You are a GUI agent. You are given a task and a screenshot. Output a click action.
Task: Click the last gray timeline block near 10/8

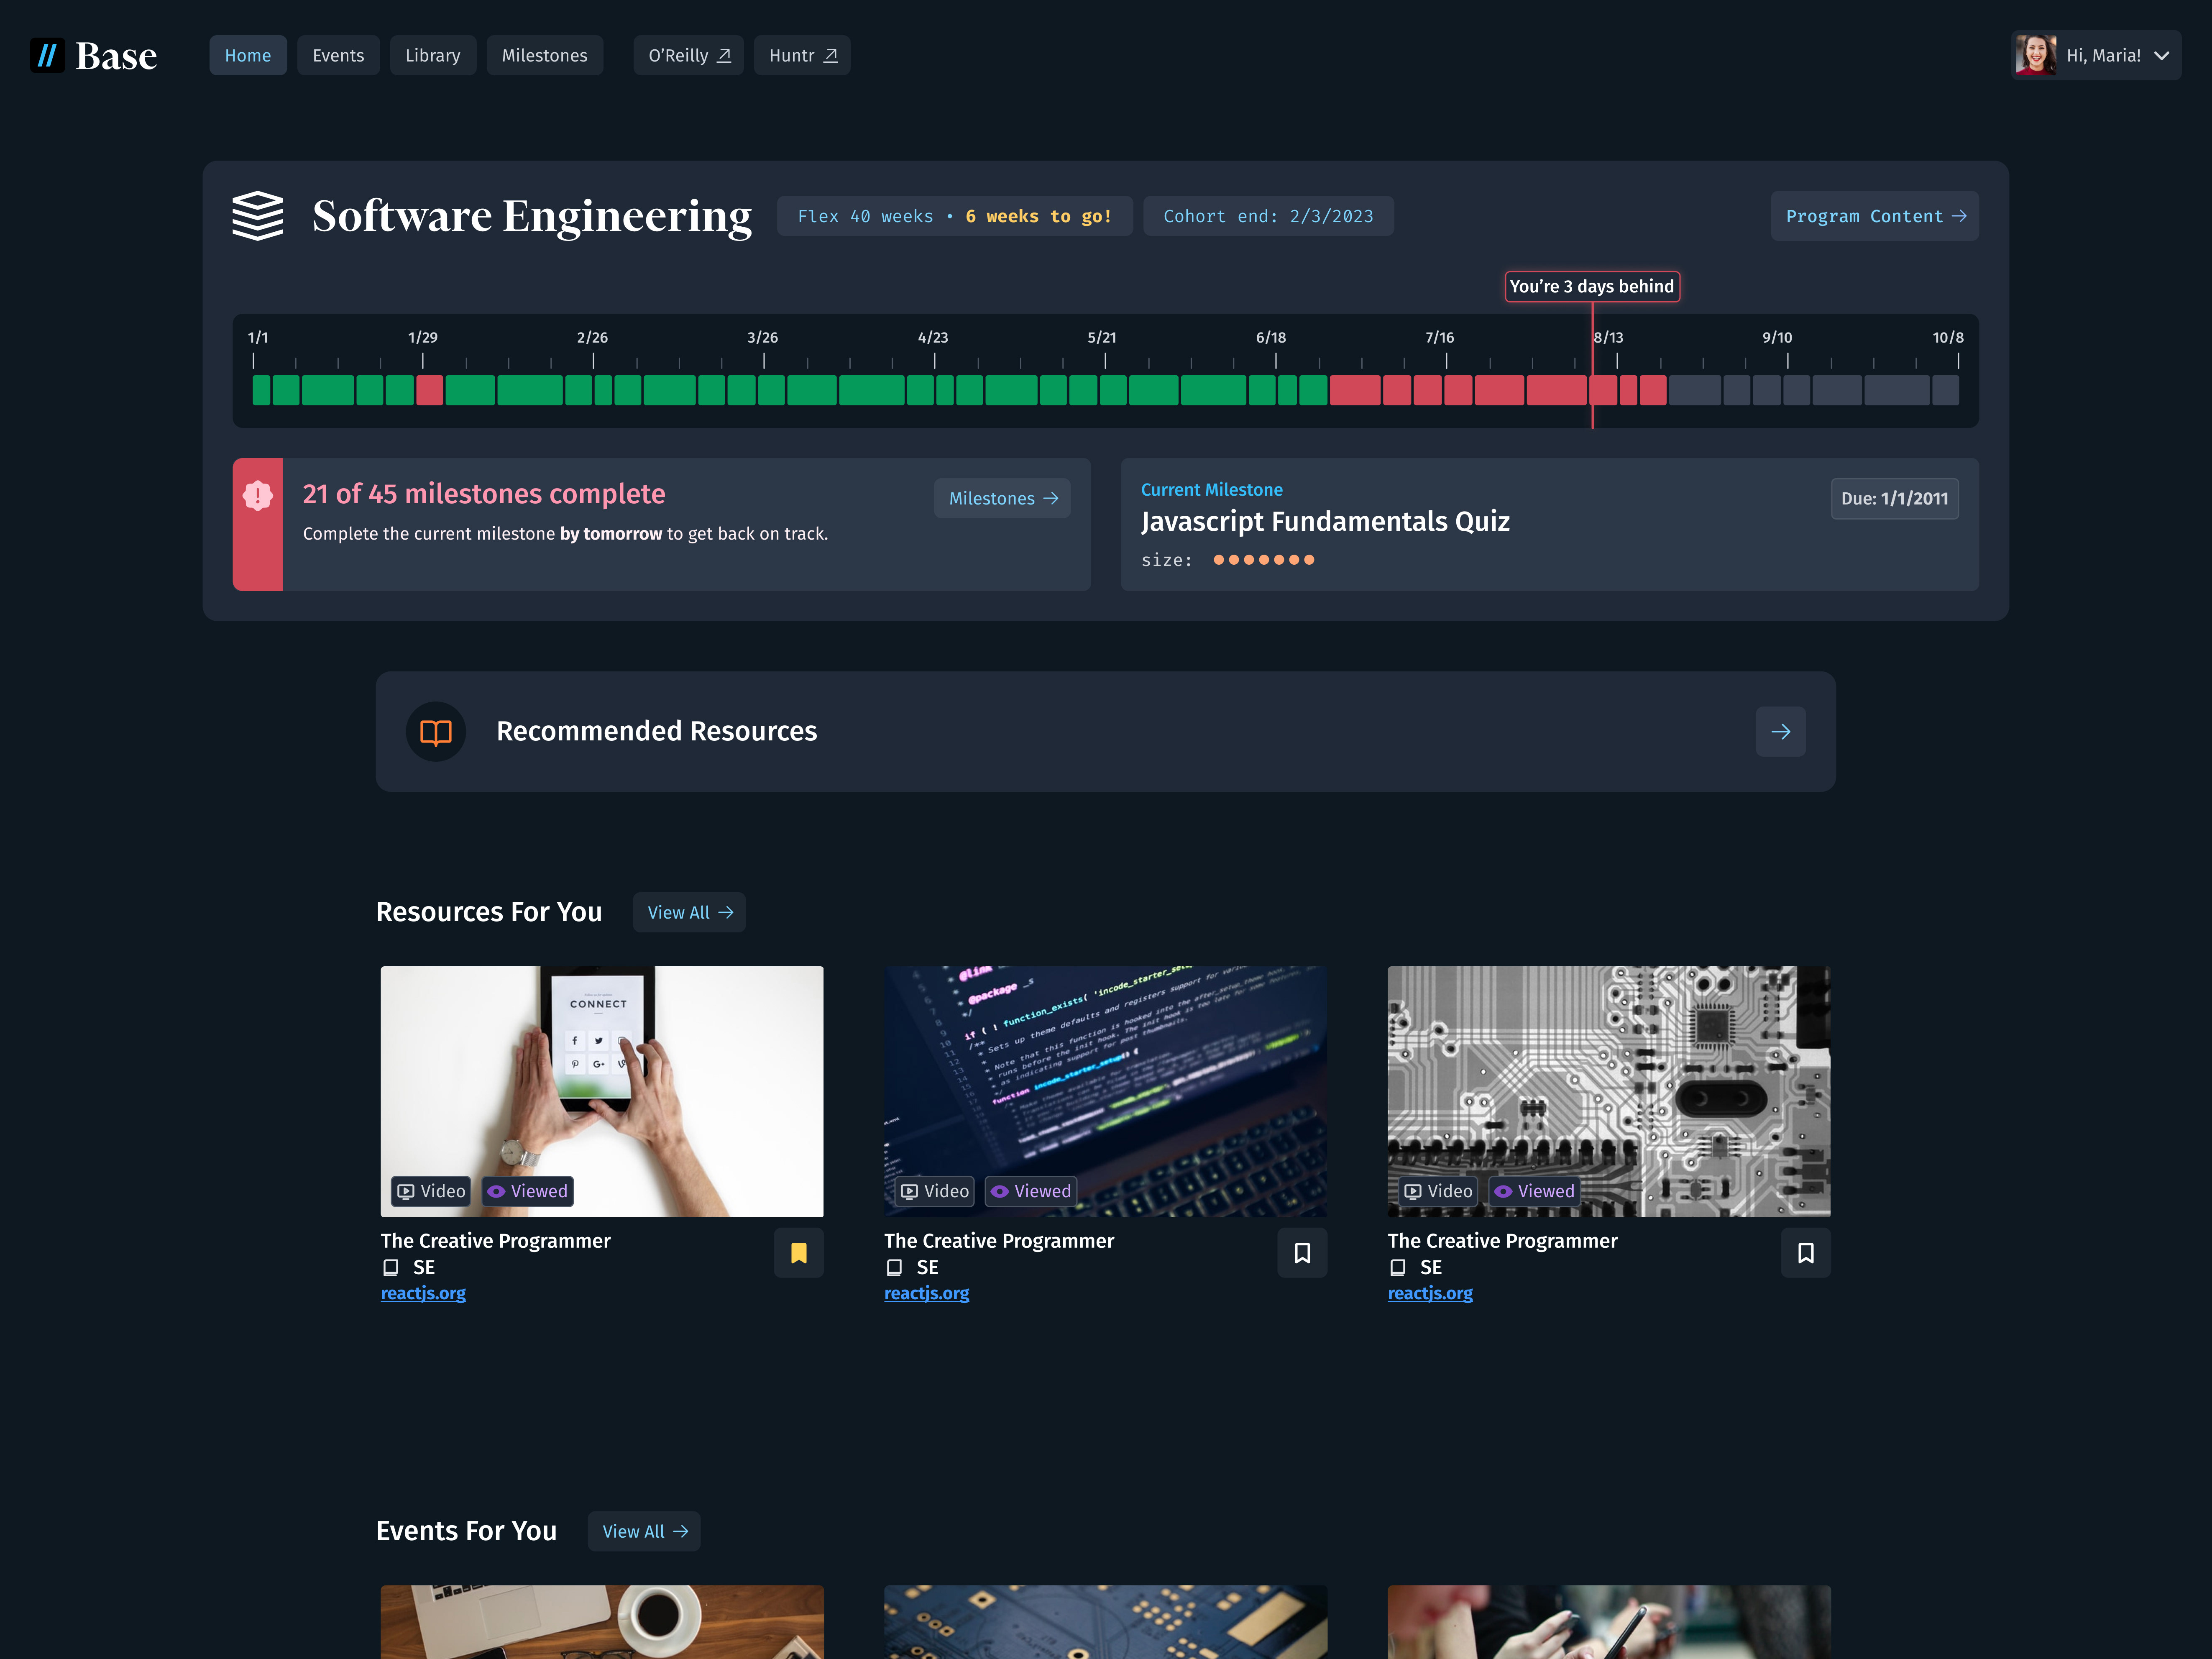1945,390
